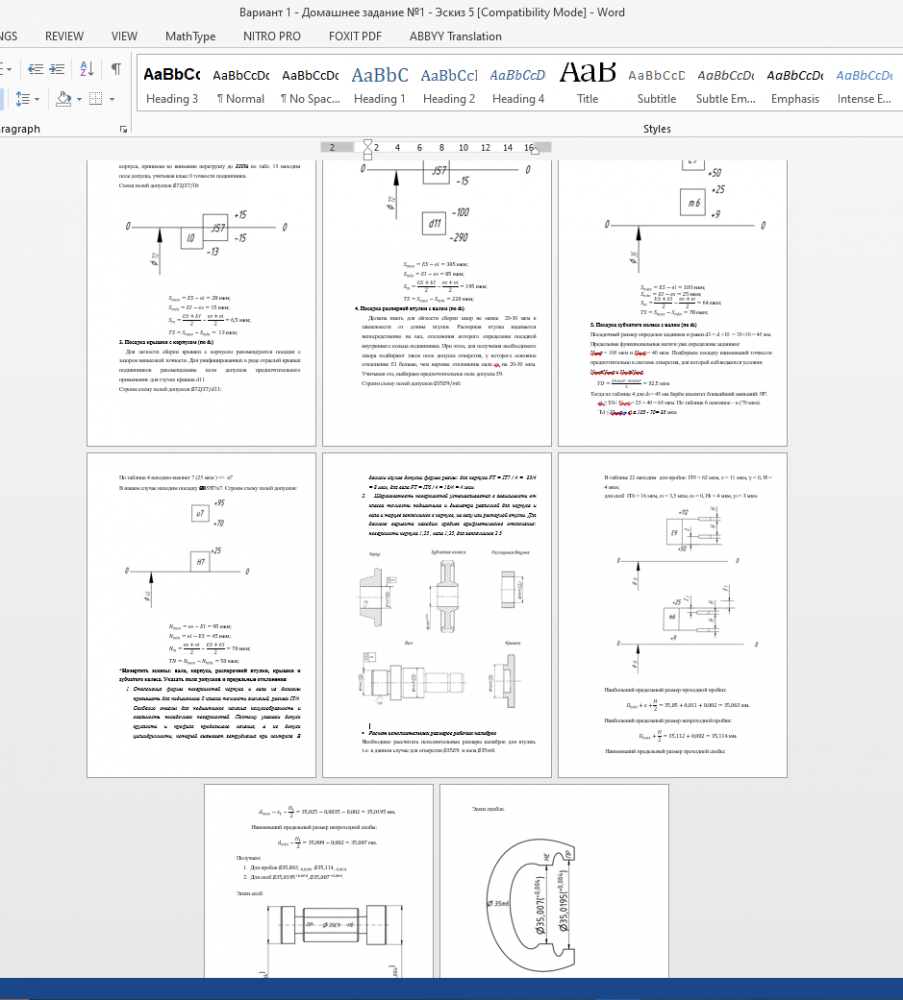Open the REVIEW ribbon tab
The width and height of the screenshot is (903, 1000).
[64, 36]
